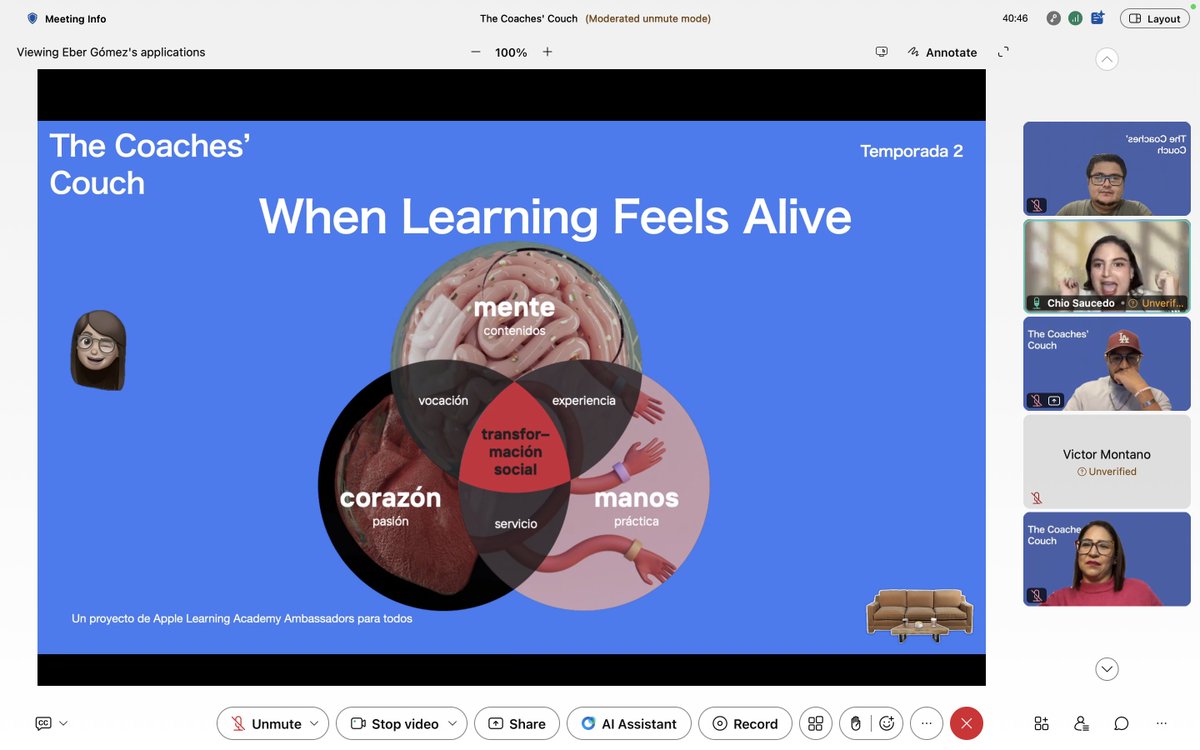Select Victor Montano's participant tile

tap(1107, 460)
